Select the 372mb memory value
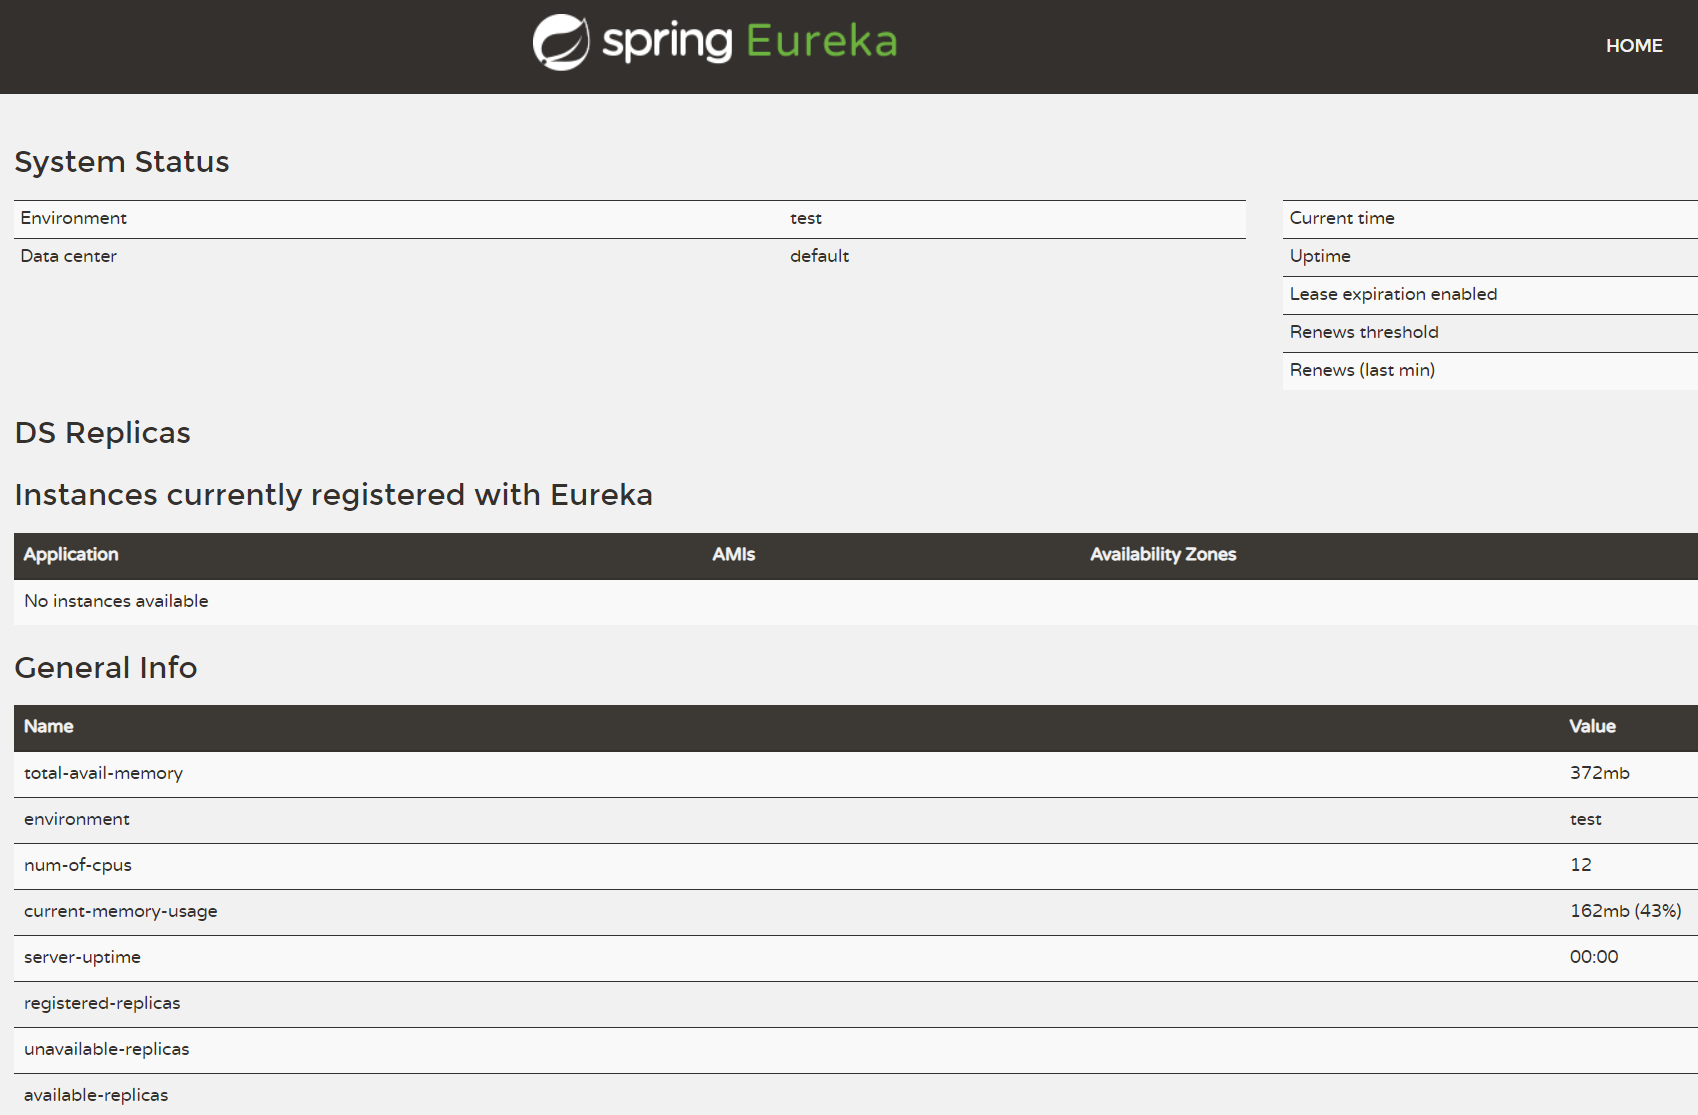The image size is (1698, 1115). pyautogui.click(x=1600, y=773)
